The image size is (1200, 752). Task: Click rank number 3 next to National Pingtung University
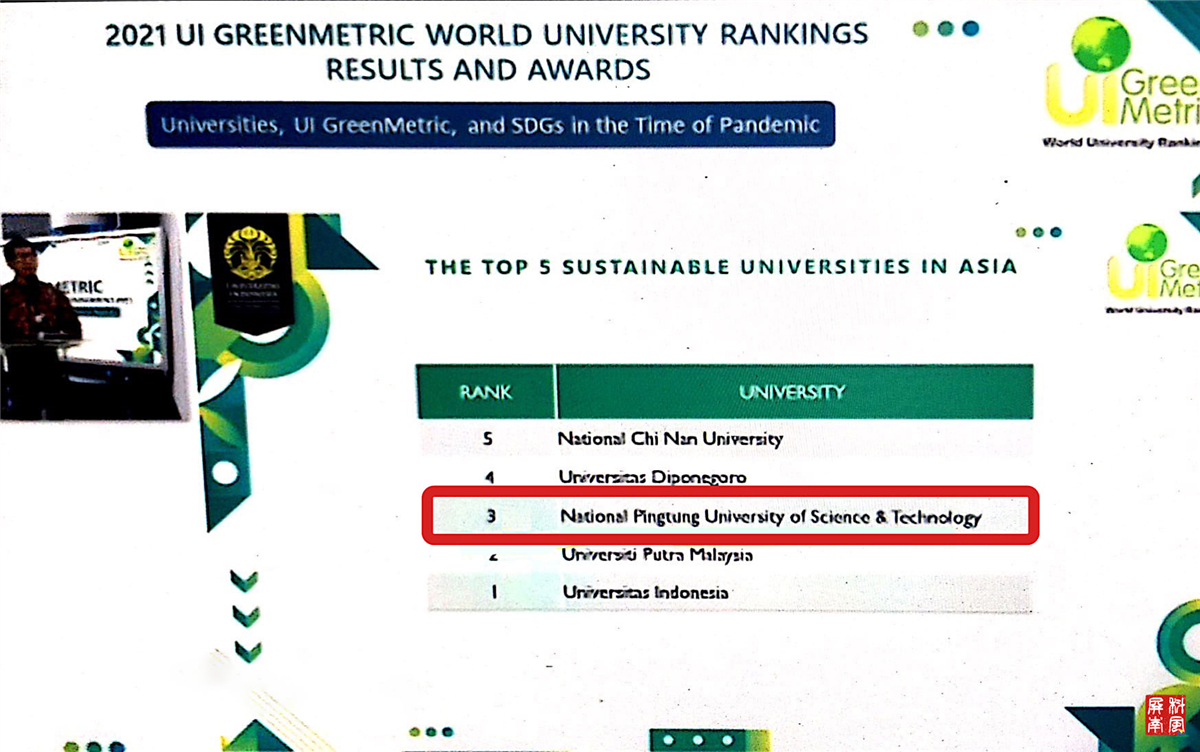click(490, 517)
